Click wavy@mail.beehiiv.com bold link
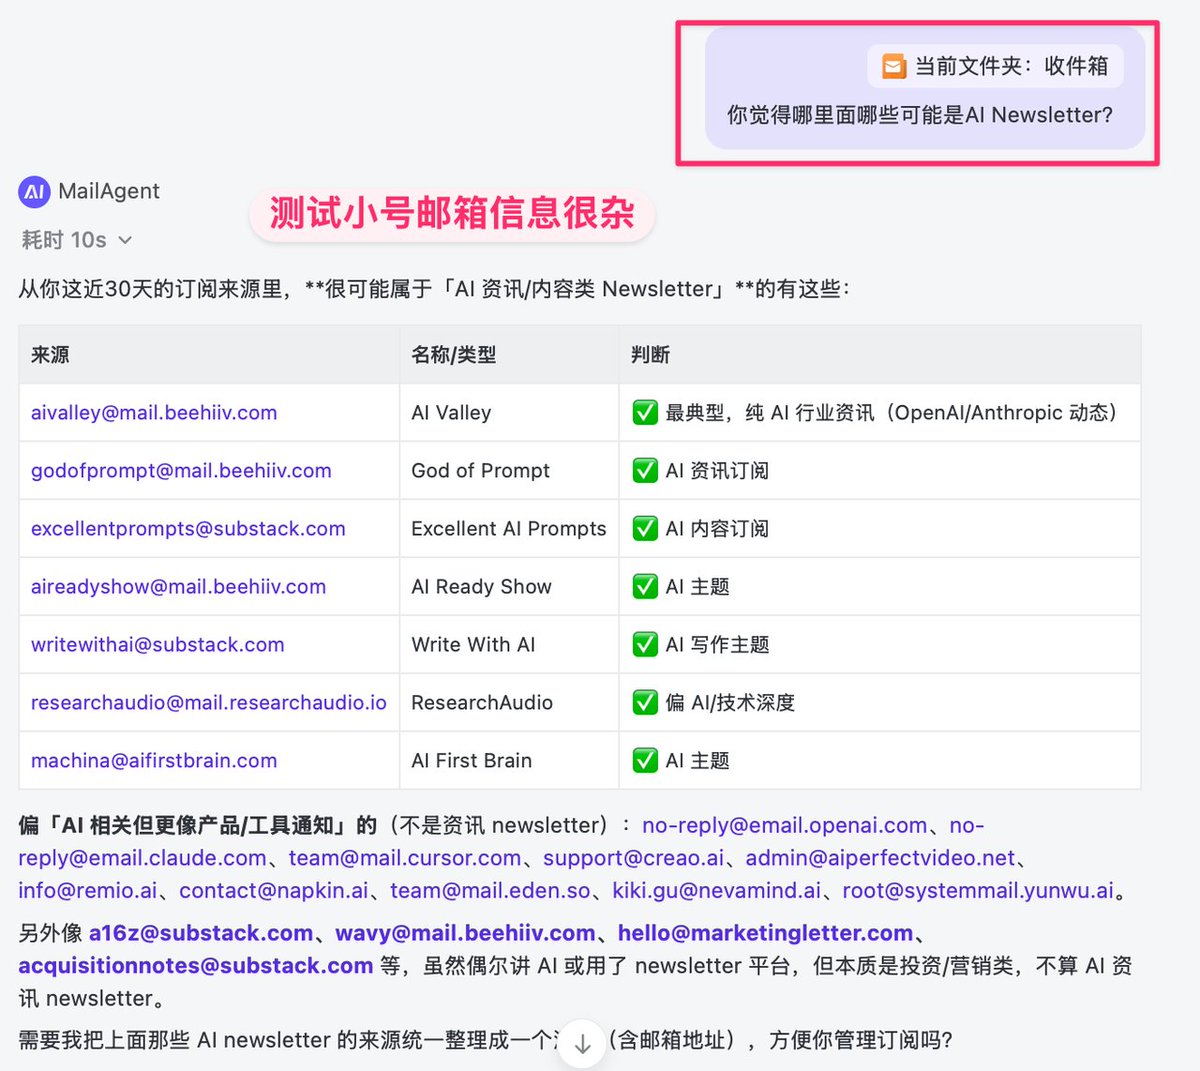 click(465, 933)
